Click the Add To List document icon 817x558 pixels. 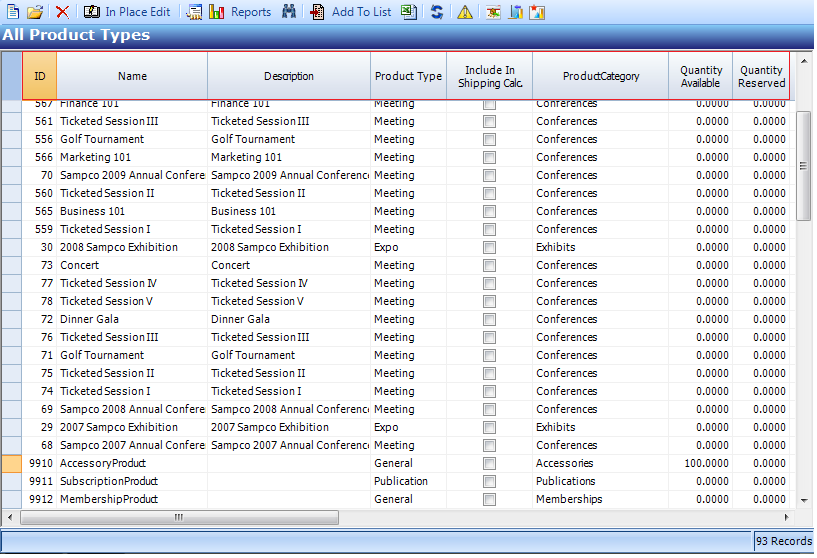[x=317, y=11]
